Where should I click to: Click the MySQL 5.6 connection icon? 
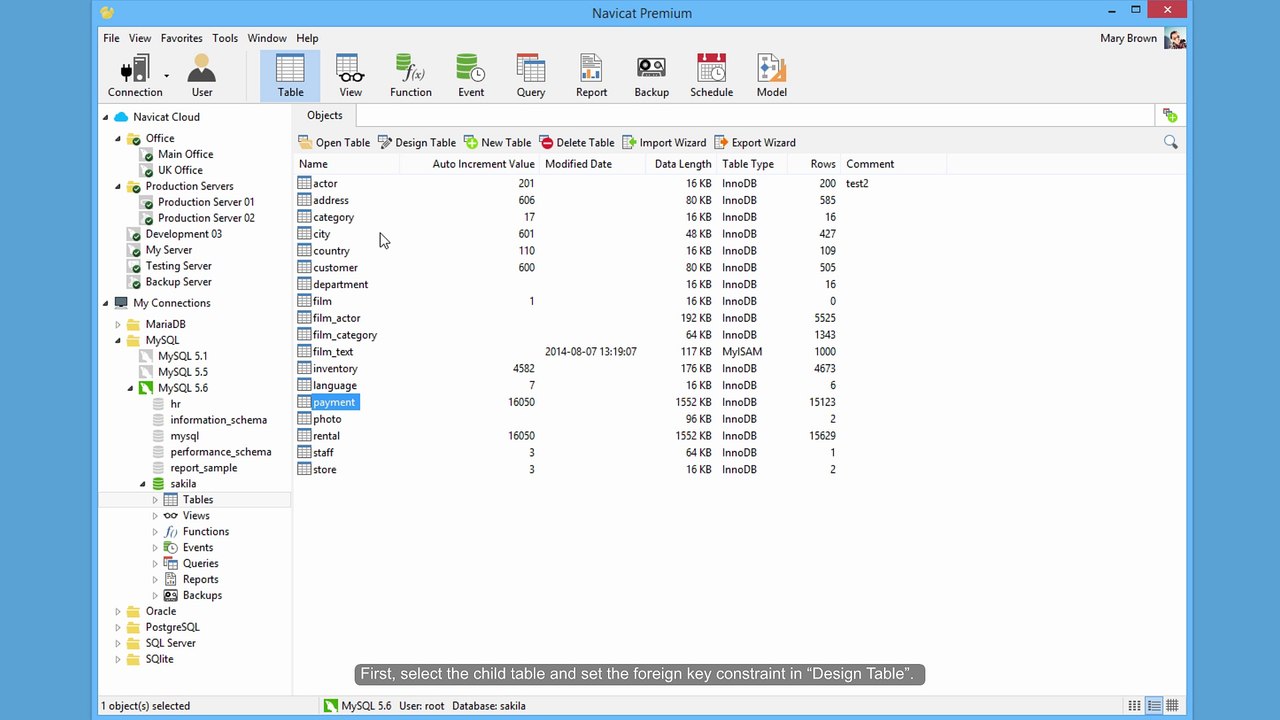click(x=146, y=388)
